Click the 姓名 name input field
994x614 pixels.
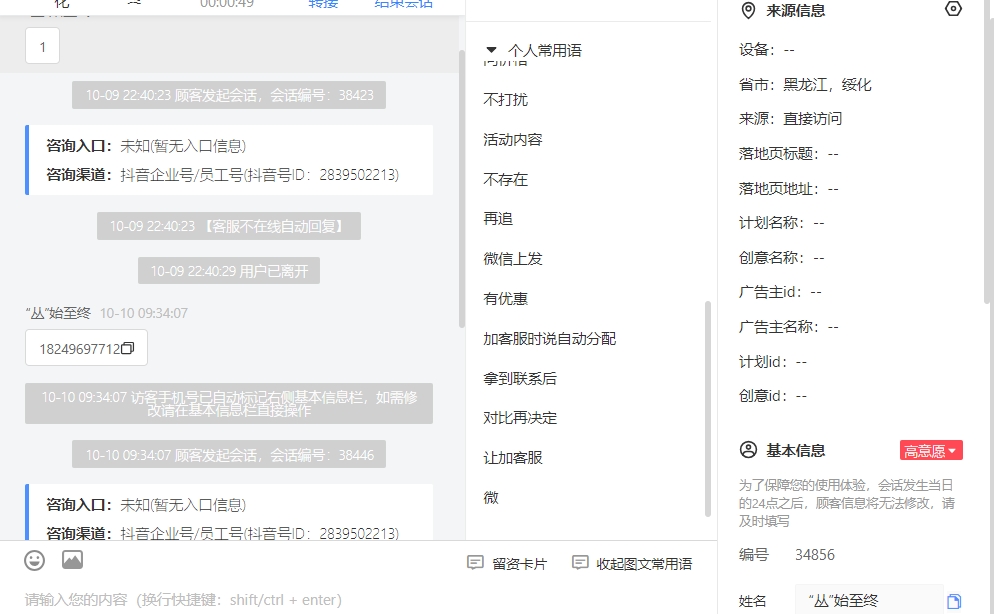coord(869,600)
